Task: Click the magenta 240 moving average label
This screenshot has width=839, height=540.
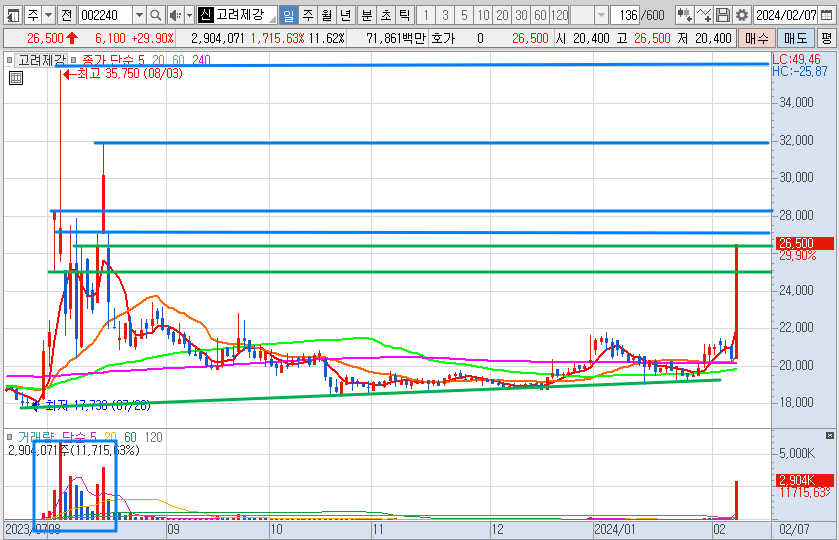Action: pos(201,60)
